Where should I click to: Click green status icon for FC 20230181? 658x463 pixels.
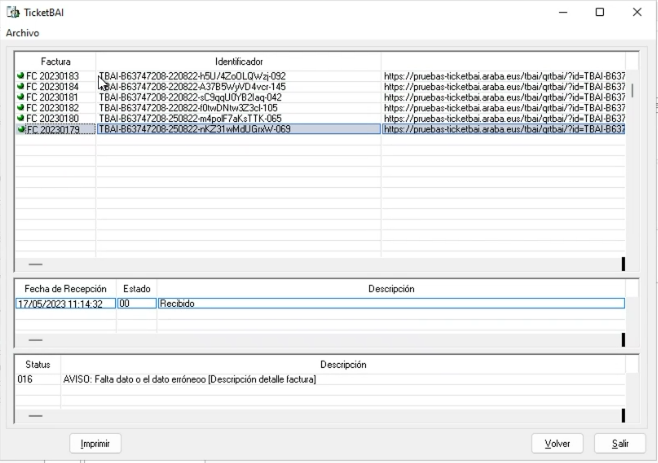(21, 98)
